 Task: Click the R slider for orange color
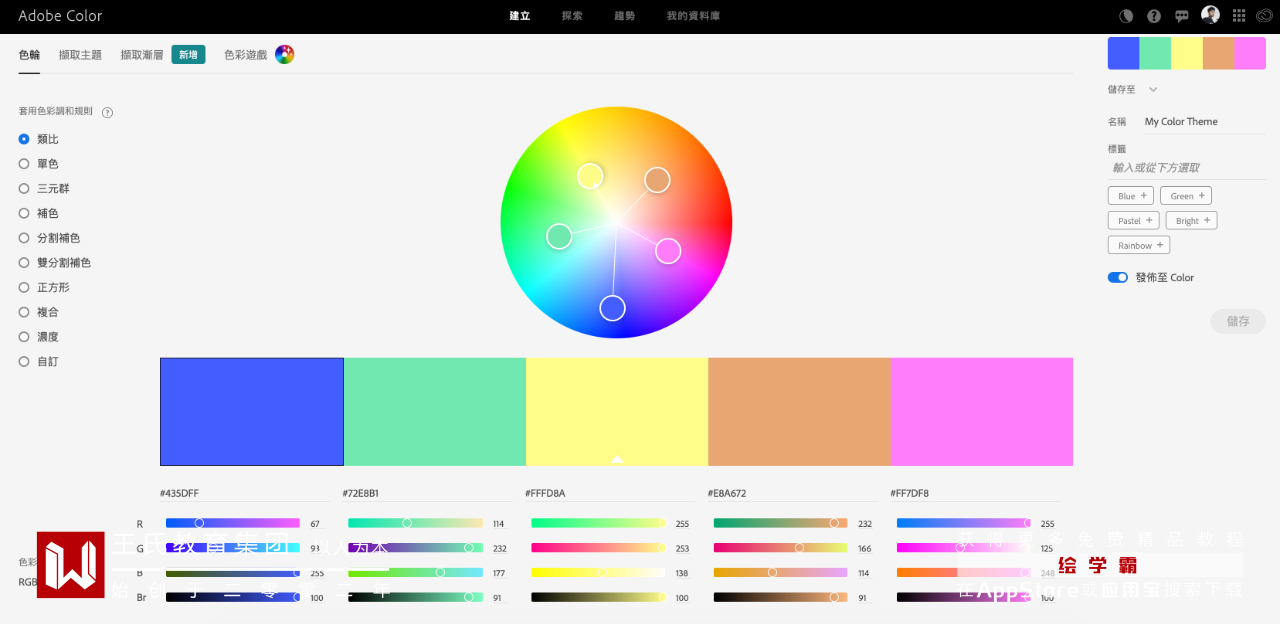[780, 523]
